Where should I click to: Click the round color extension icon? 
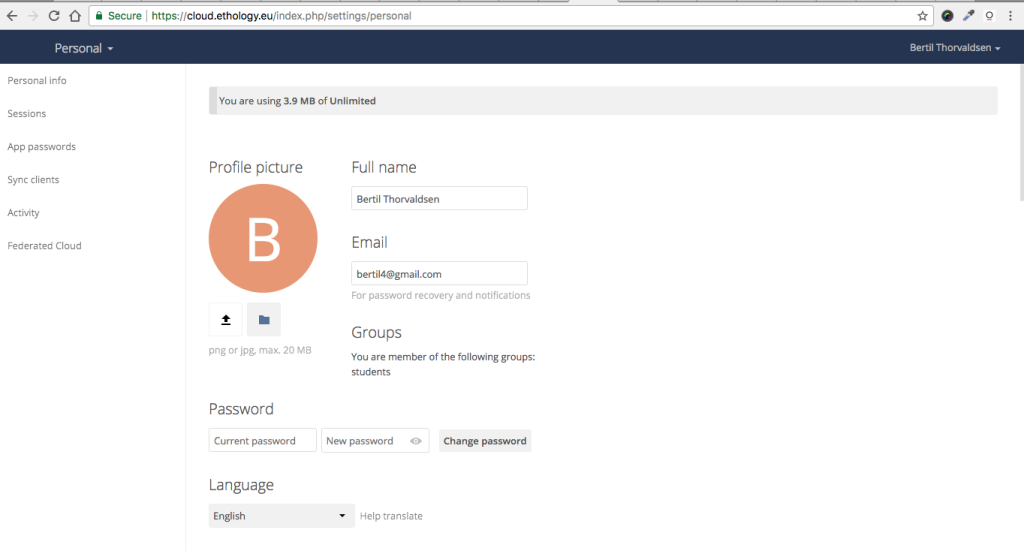[947, 16]
